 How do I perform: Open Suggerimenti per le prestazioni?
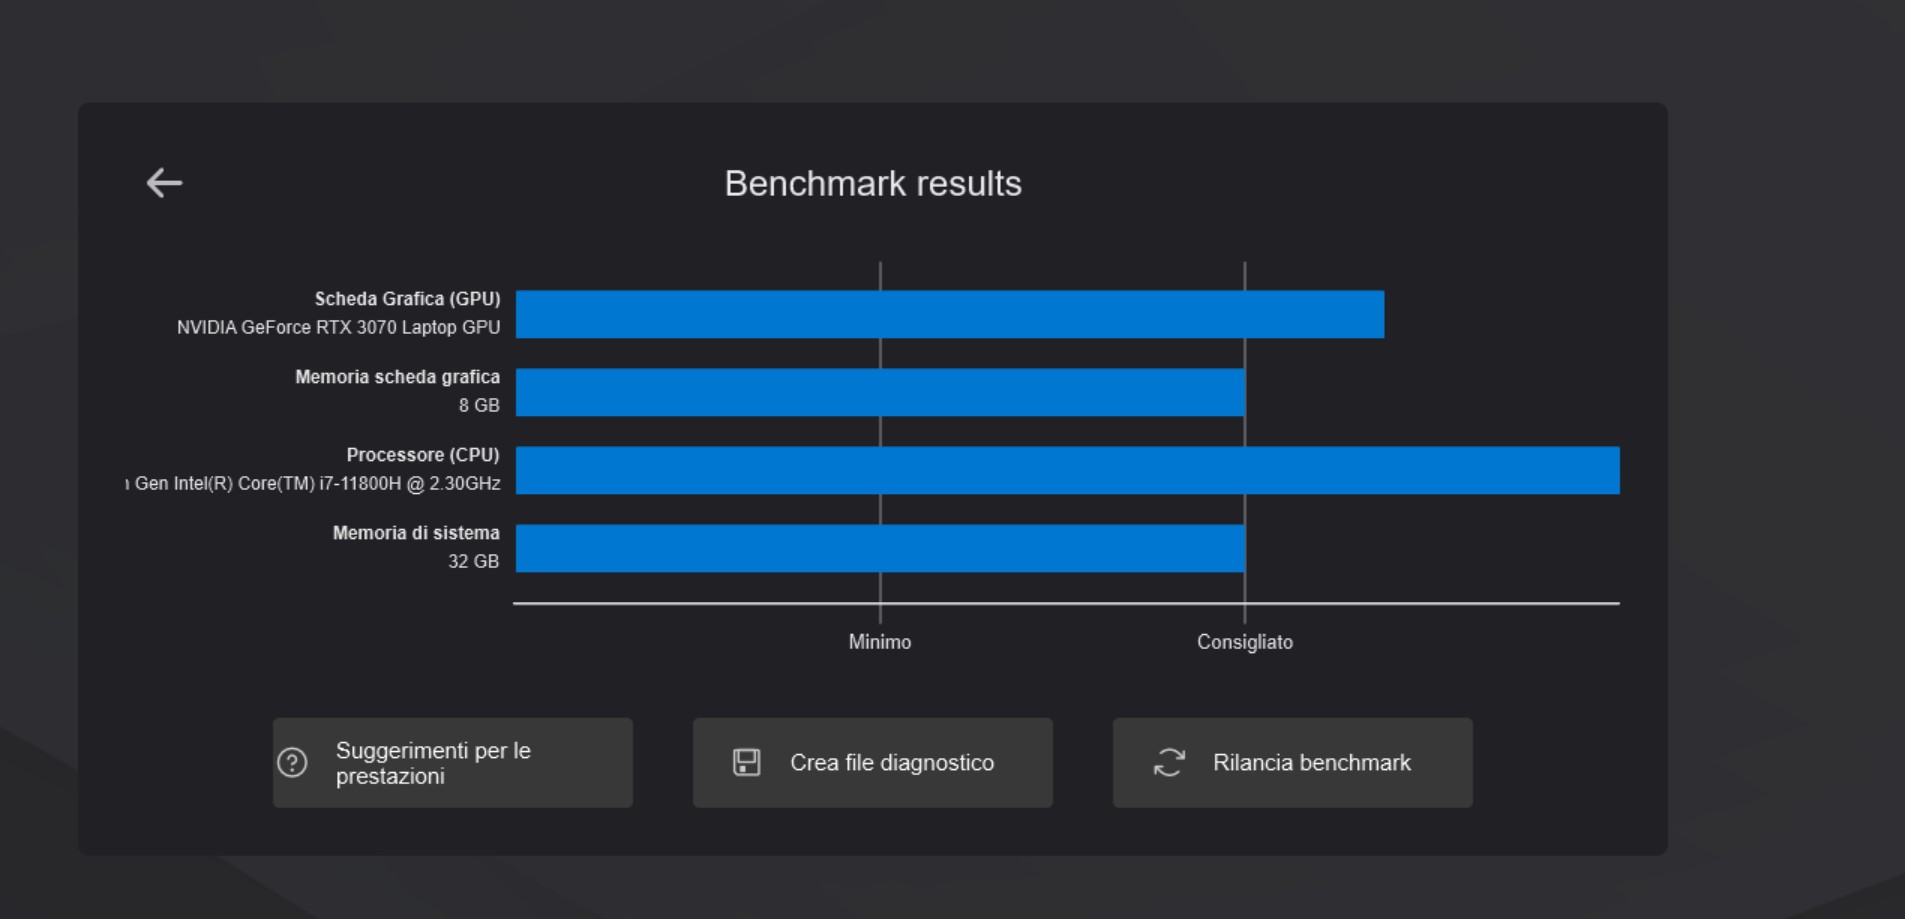[453, 763]
